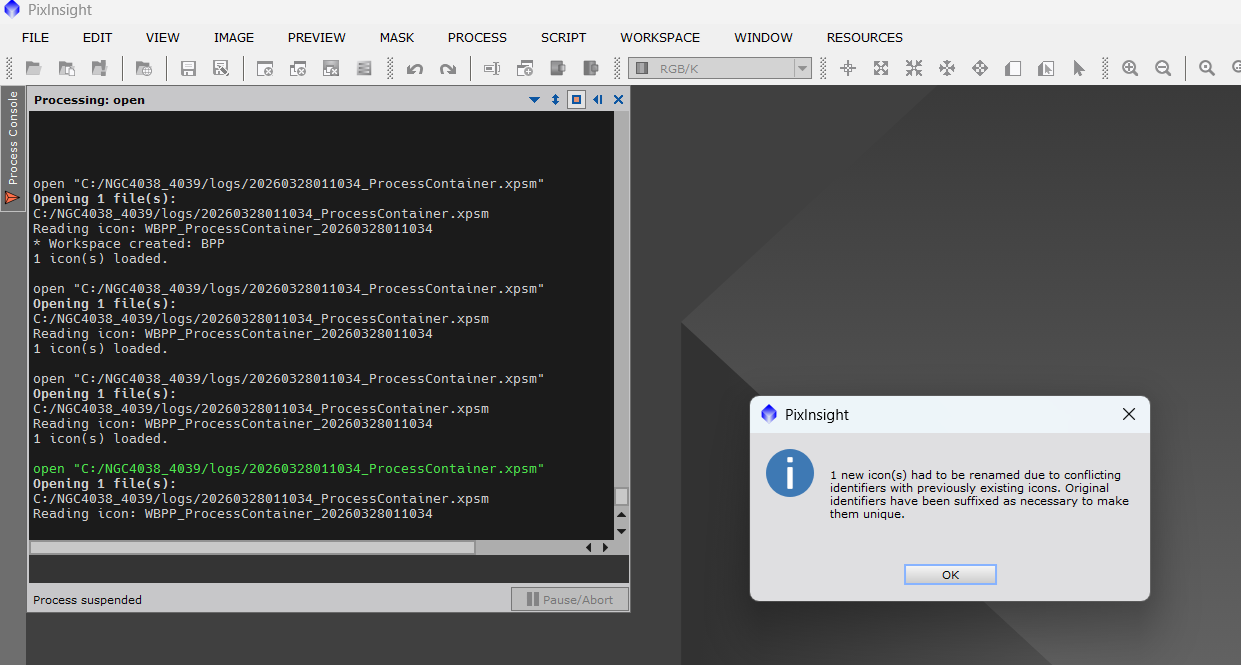Viewport: 1241px width, 665px height.
Task: Click the Zoom In magnifier icon
Action: 1130,69
